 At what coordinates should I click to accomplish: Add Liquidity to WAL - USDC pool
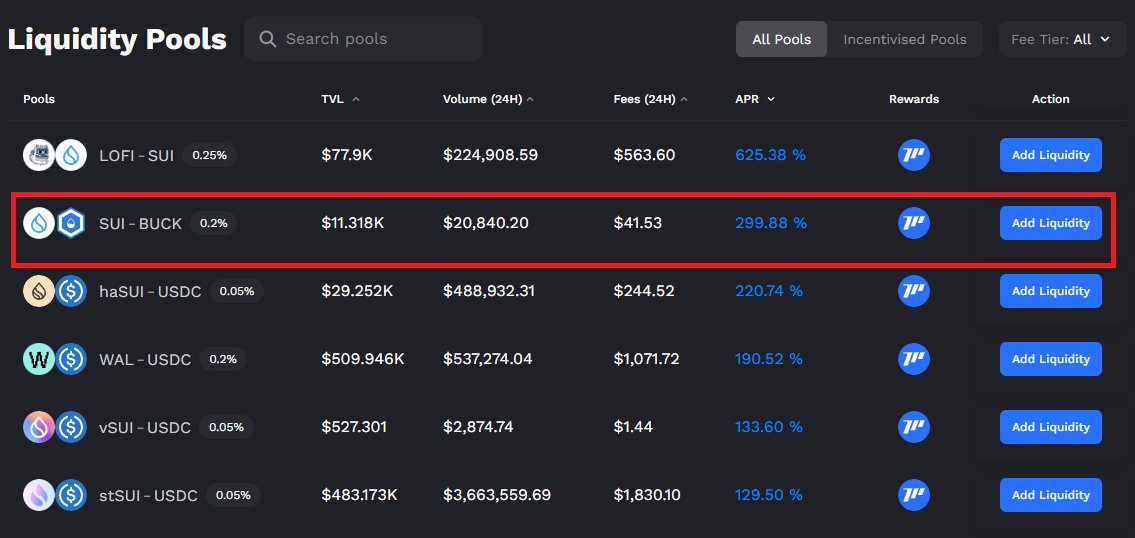point(1050,359)
